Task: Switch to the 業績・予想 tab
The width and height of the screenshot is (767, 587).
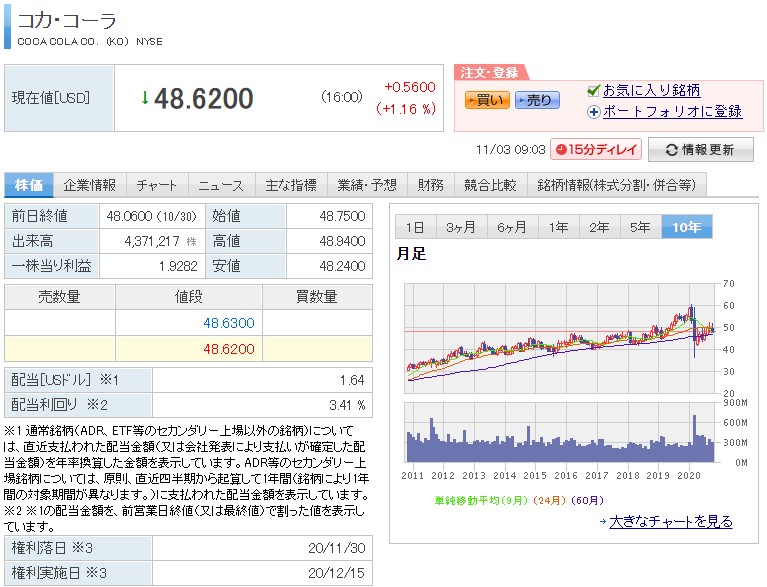Action: point(367,185)
